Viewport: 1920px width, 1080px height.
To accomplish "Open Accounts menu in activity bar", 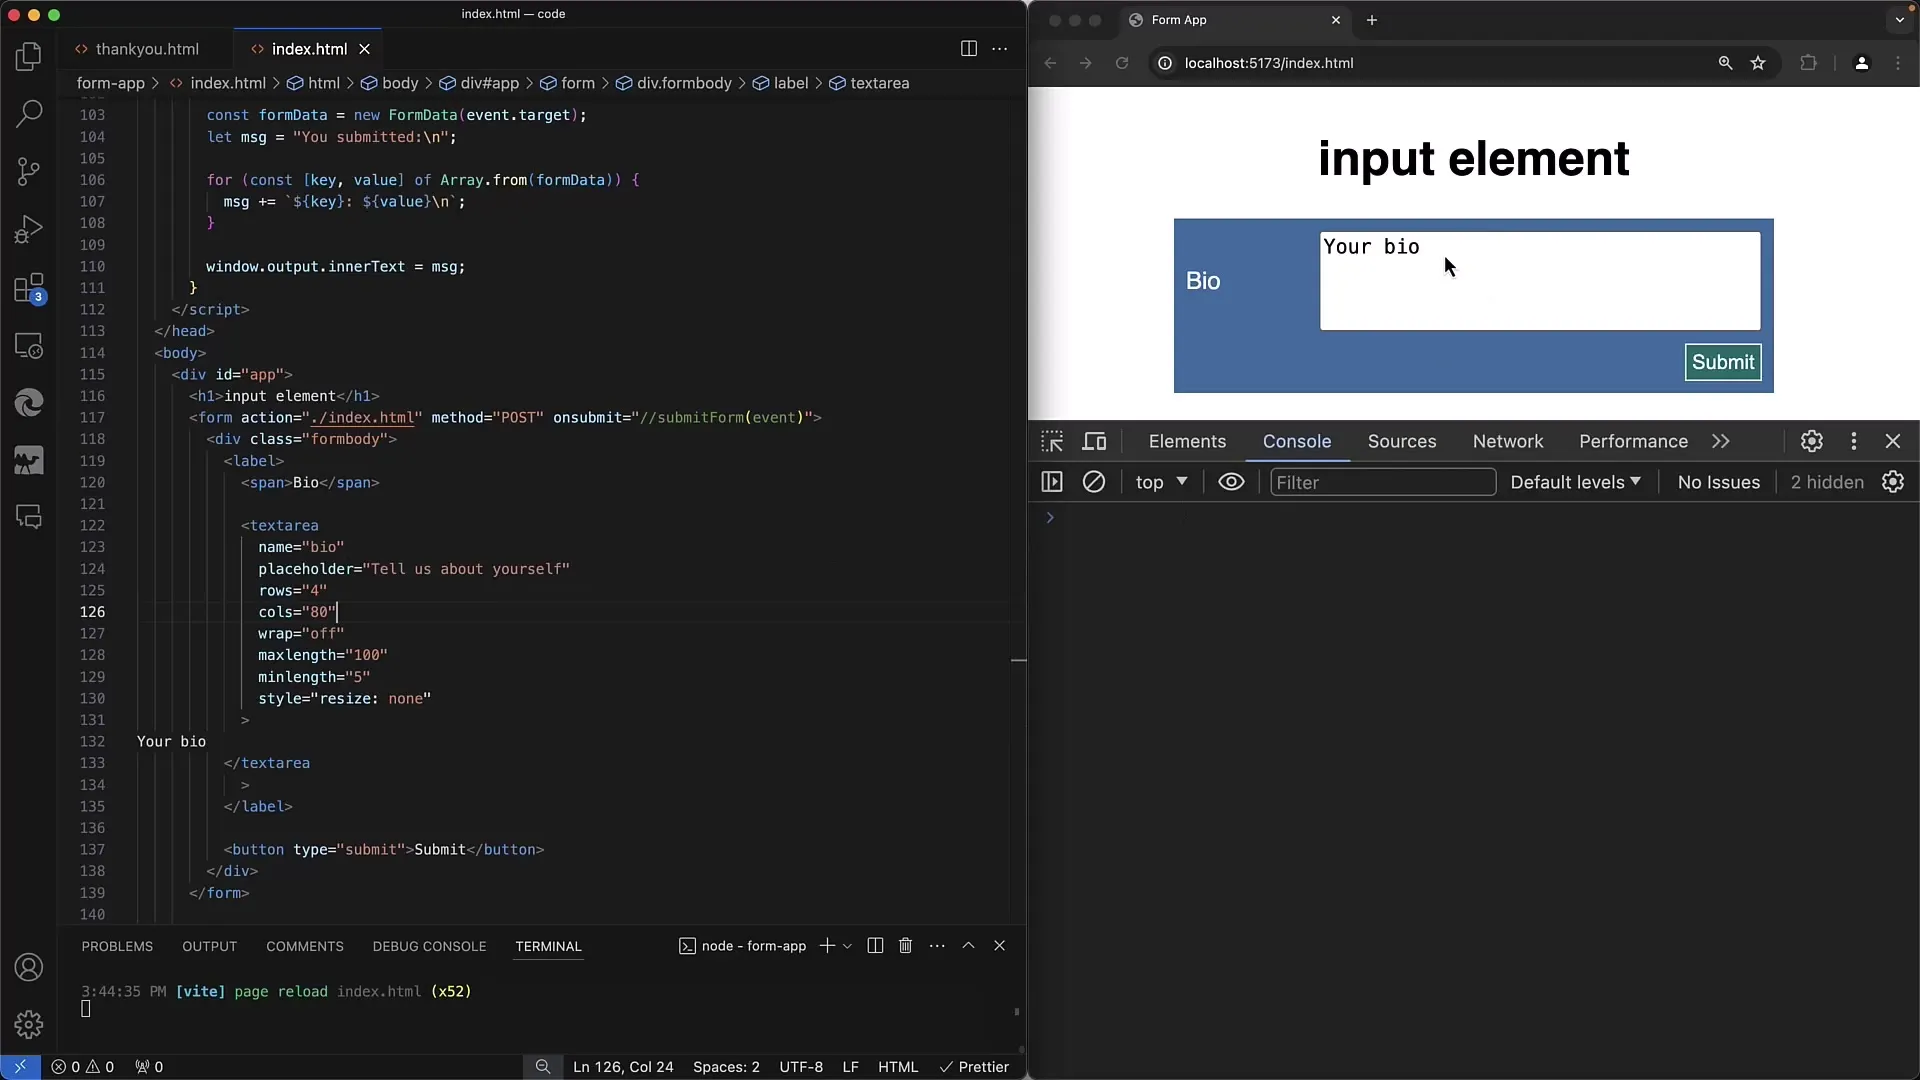I will 29,967.
